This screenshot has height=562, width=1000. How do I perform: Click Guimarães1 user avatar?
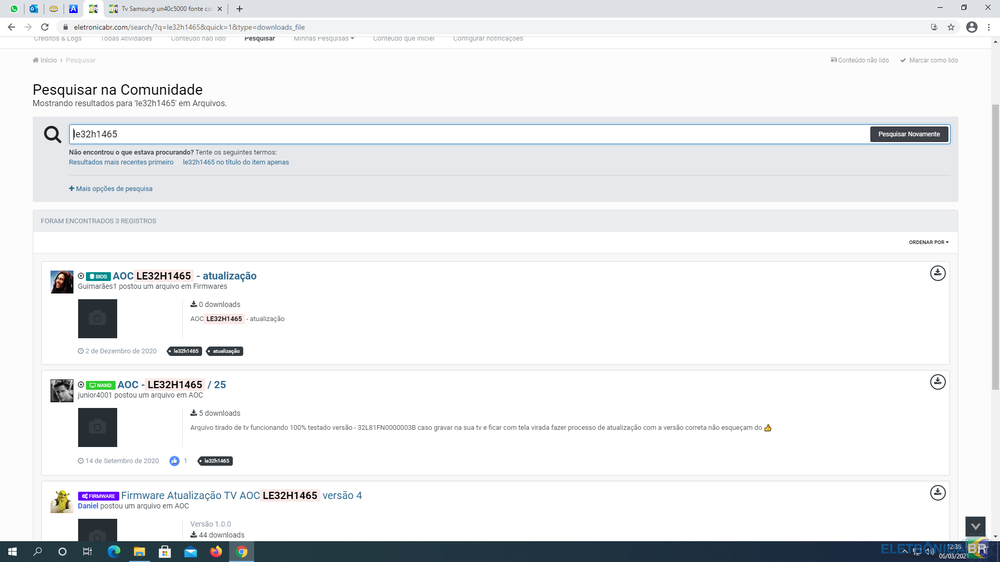pos(62,282)
